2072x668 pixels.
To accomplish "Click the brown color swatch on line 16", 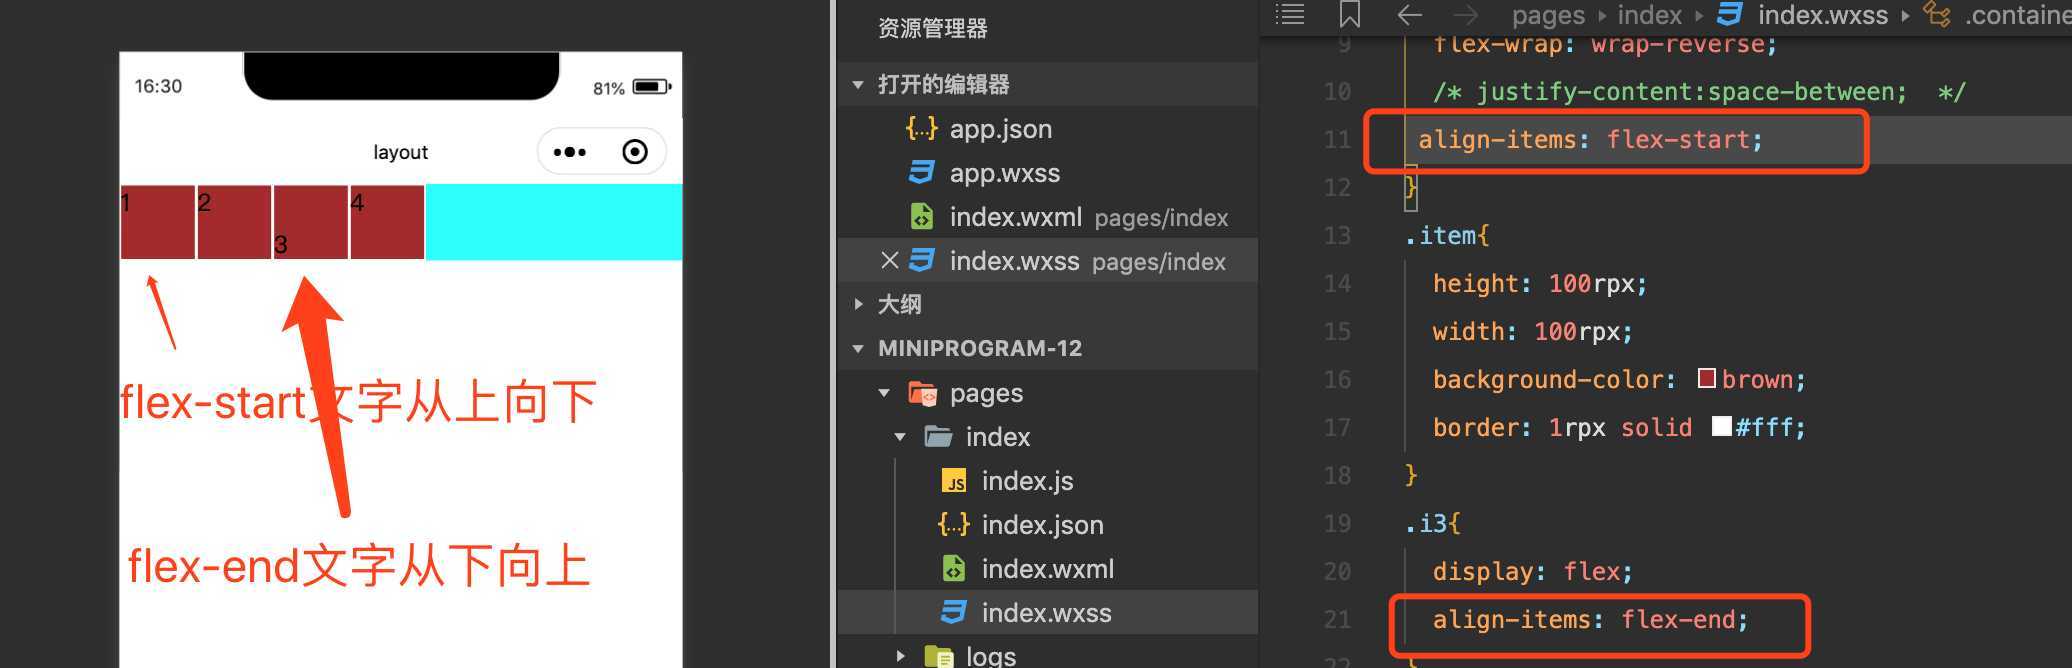I will (x=1707, y=378).
